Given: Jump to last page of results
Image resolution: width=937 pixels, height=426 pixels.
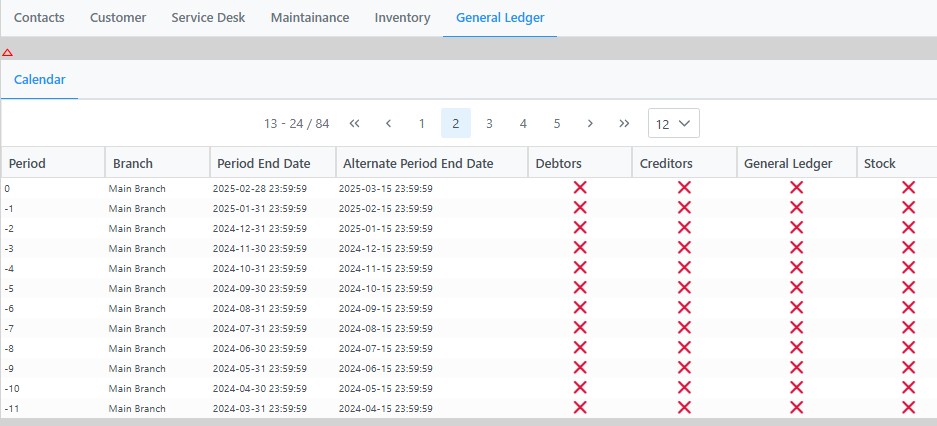Looking at the screenshot, I should 624,123.
